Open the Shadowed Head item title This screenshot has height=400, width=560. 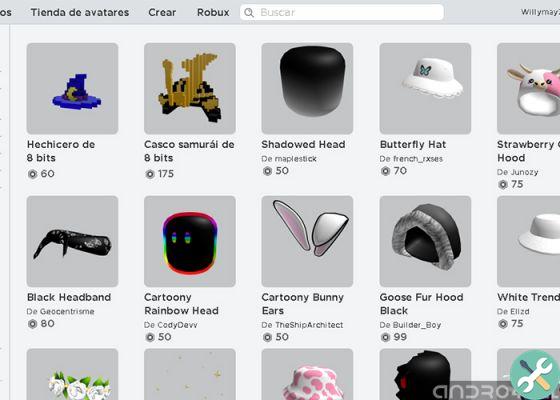[303, 144]
